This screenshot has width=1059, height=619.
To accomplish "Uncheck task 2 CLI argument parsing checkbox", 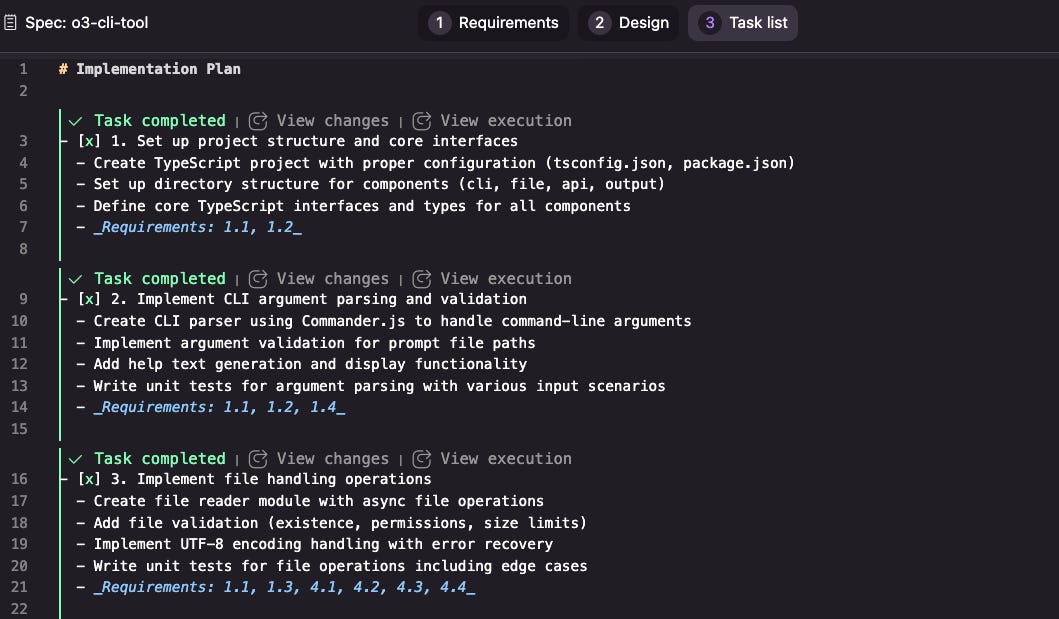I will [x=88, y=299].
